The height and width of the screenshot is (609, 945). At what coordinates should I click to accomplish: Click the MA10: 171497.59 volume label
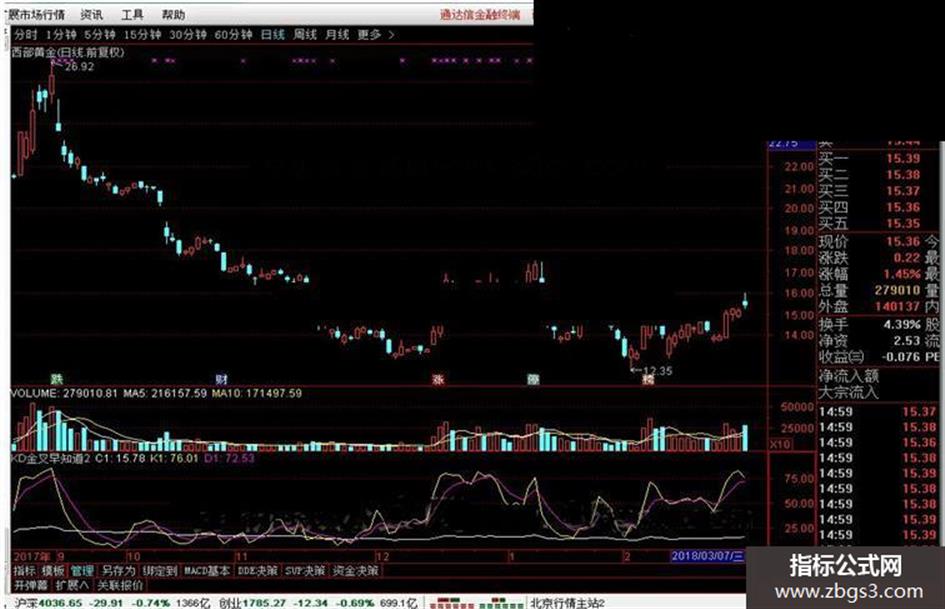point(257,393)
